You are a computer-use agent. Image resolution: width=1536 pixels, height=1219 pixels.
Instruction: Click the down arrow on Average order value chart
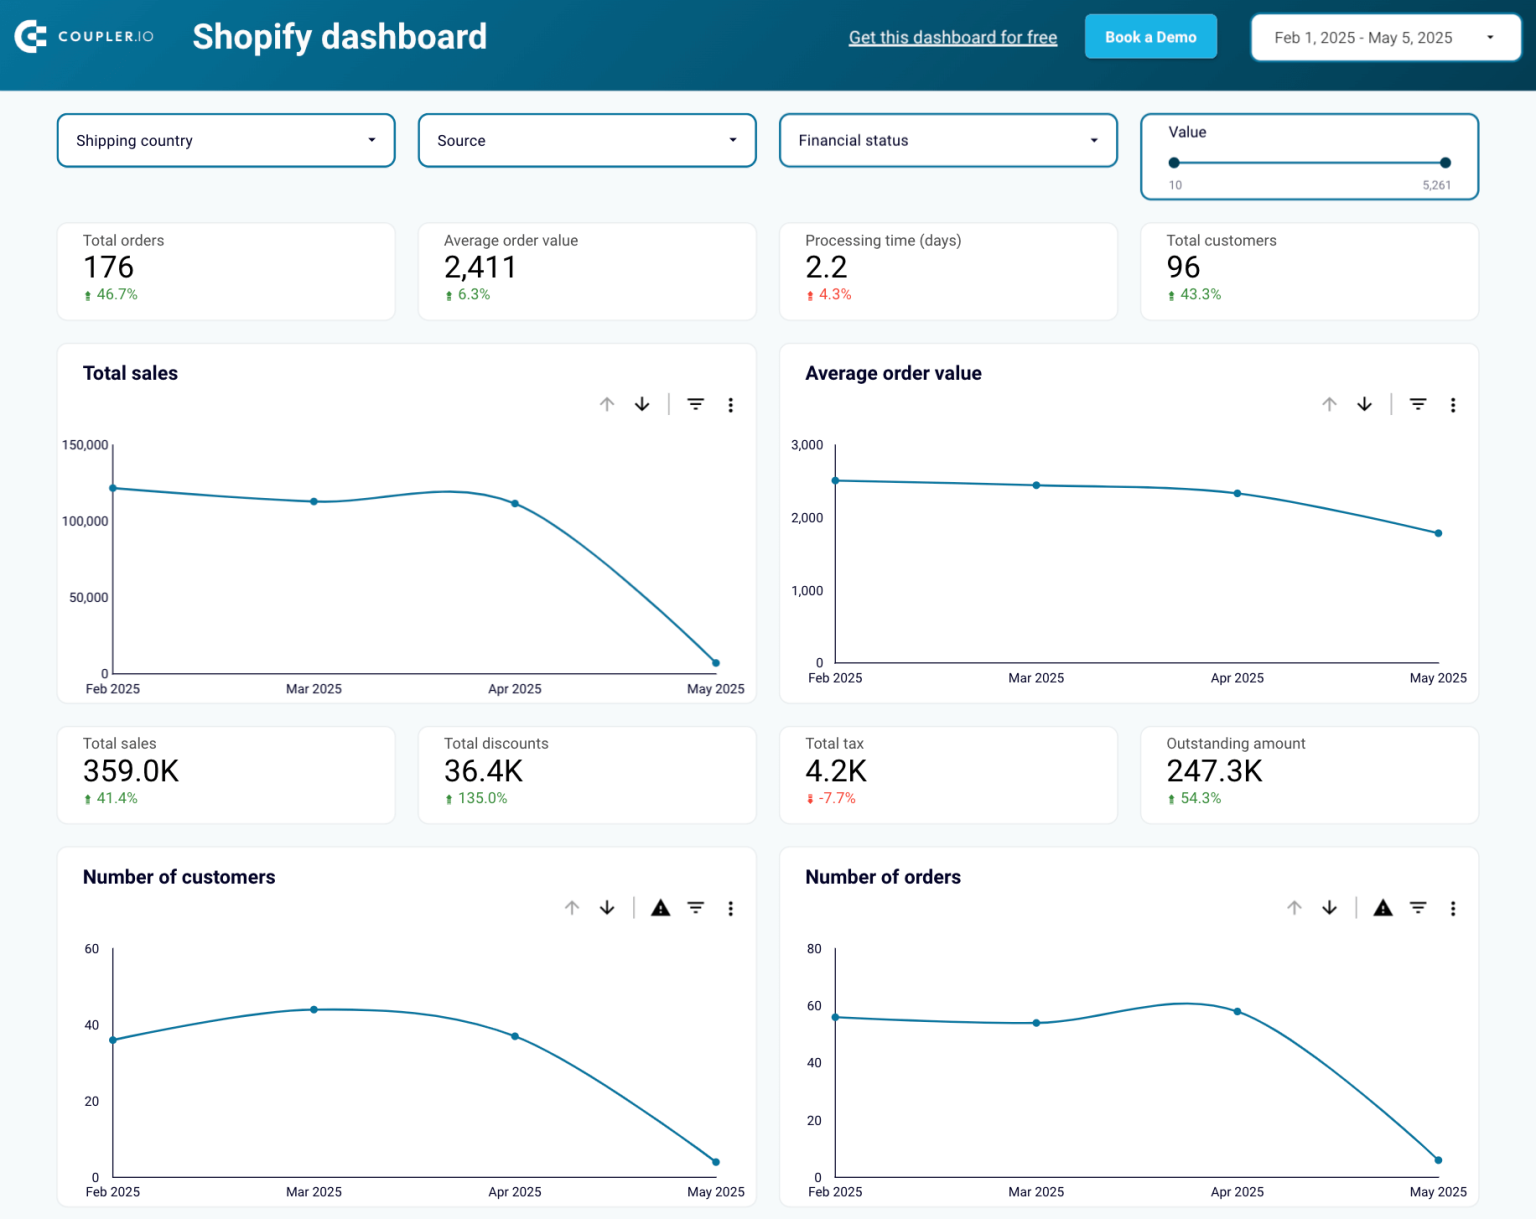(x=1364, y=404)
